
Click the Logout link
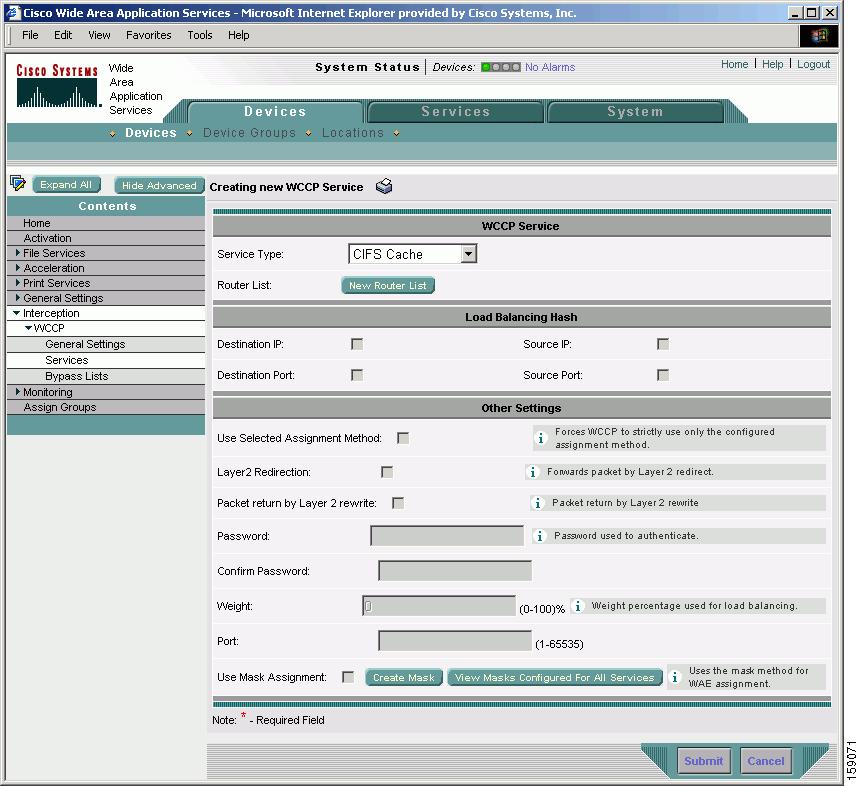814,64
